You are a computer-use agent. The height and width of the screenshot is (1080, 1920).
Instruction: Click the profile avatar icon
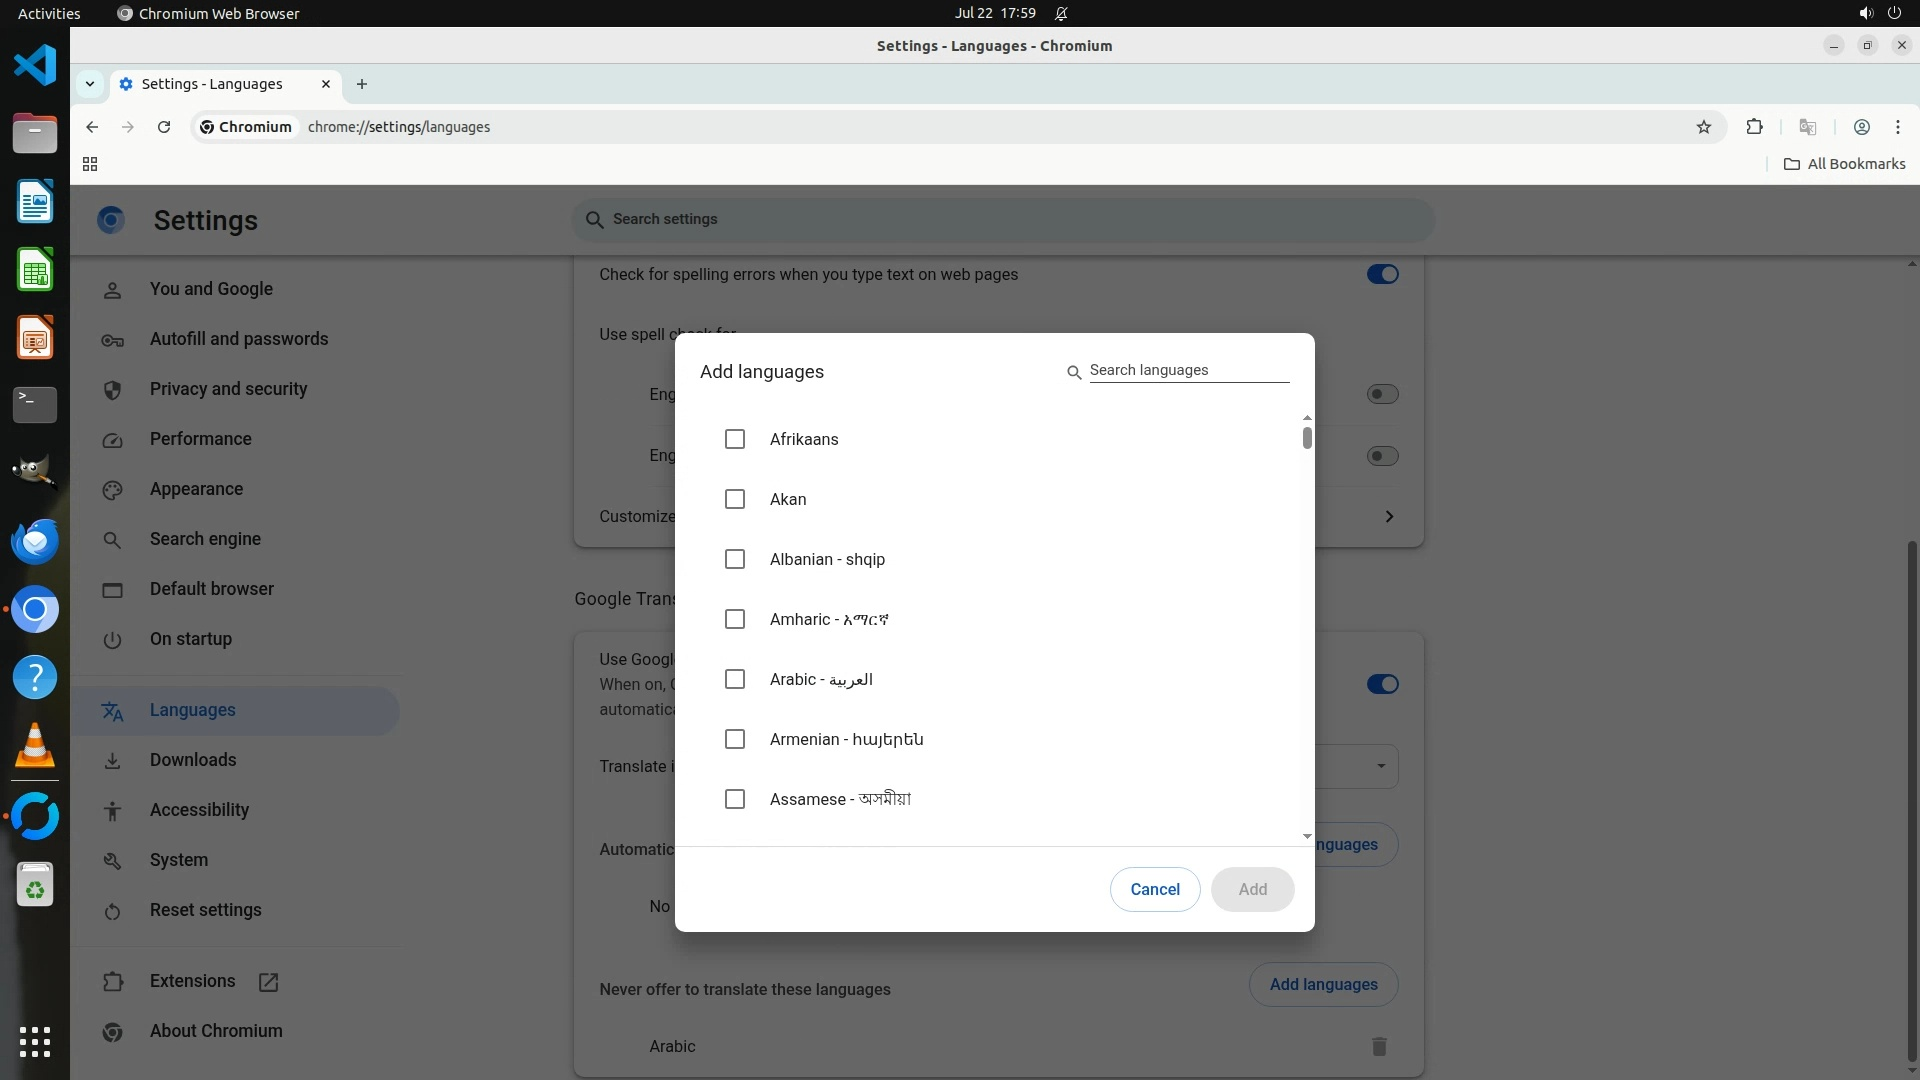1861,127
